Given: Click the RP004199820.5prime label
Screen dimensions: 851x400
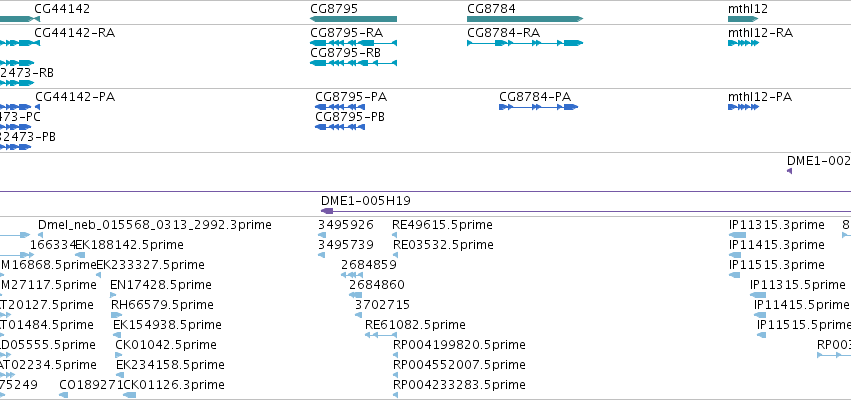Looking at the screenshot, I should (x=459, y=345).
